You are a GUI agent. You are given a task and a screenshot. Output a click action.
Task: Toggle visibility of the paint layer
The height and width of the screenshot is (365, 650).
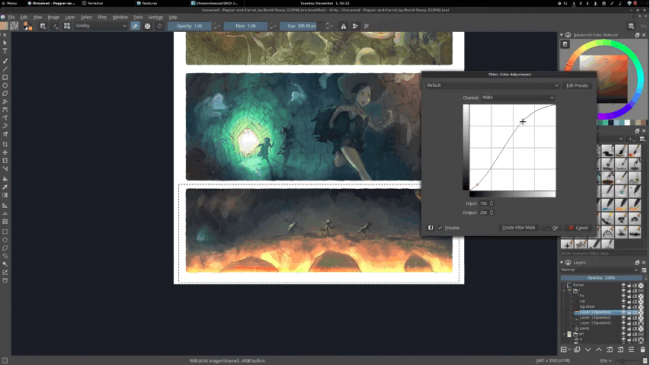(x=623, y=328)
